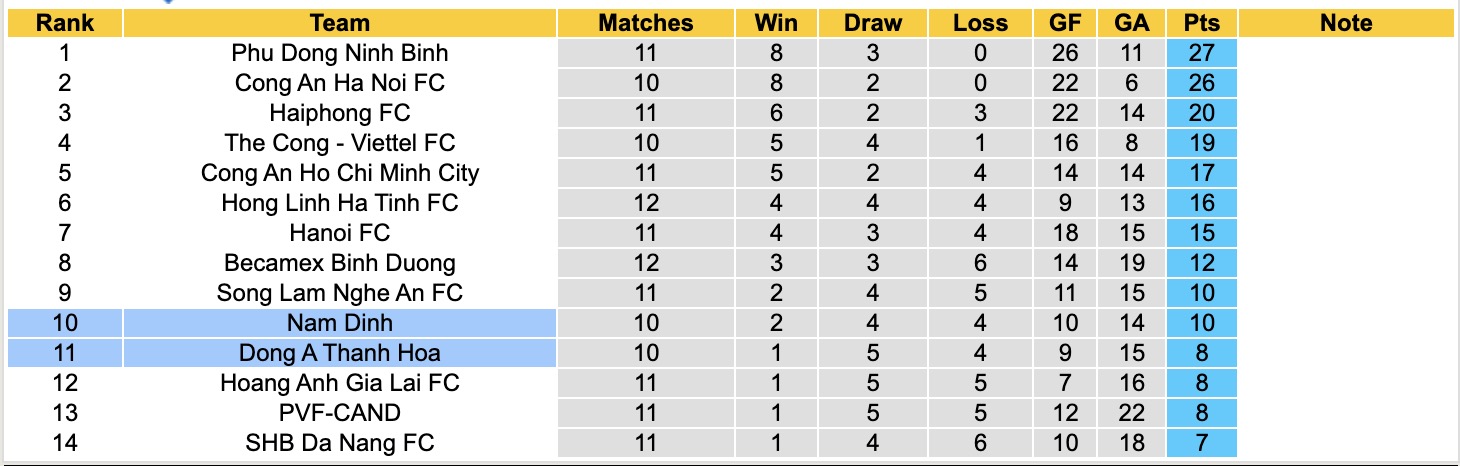1460x466 pixels.
Task: Click the highlighted Dong A Thanh Hoa team cell
Action: click(339, 353)
